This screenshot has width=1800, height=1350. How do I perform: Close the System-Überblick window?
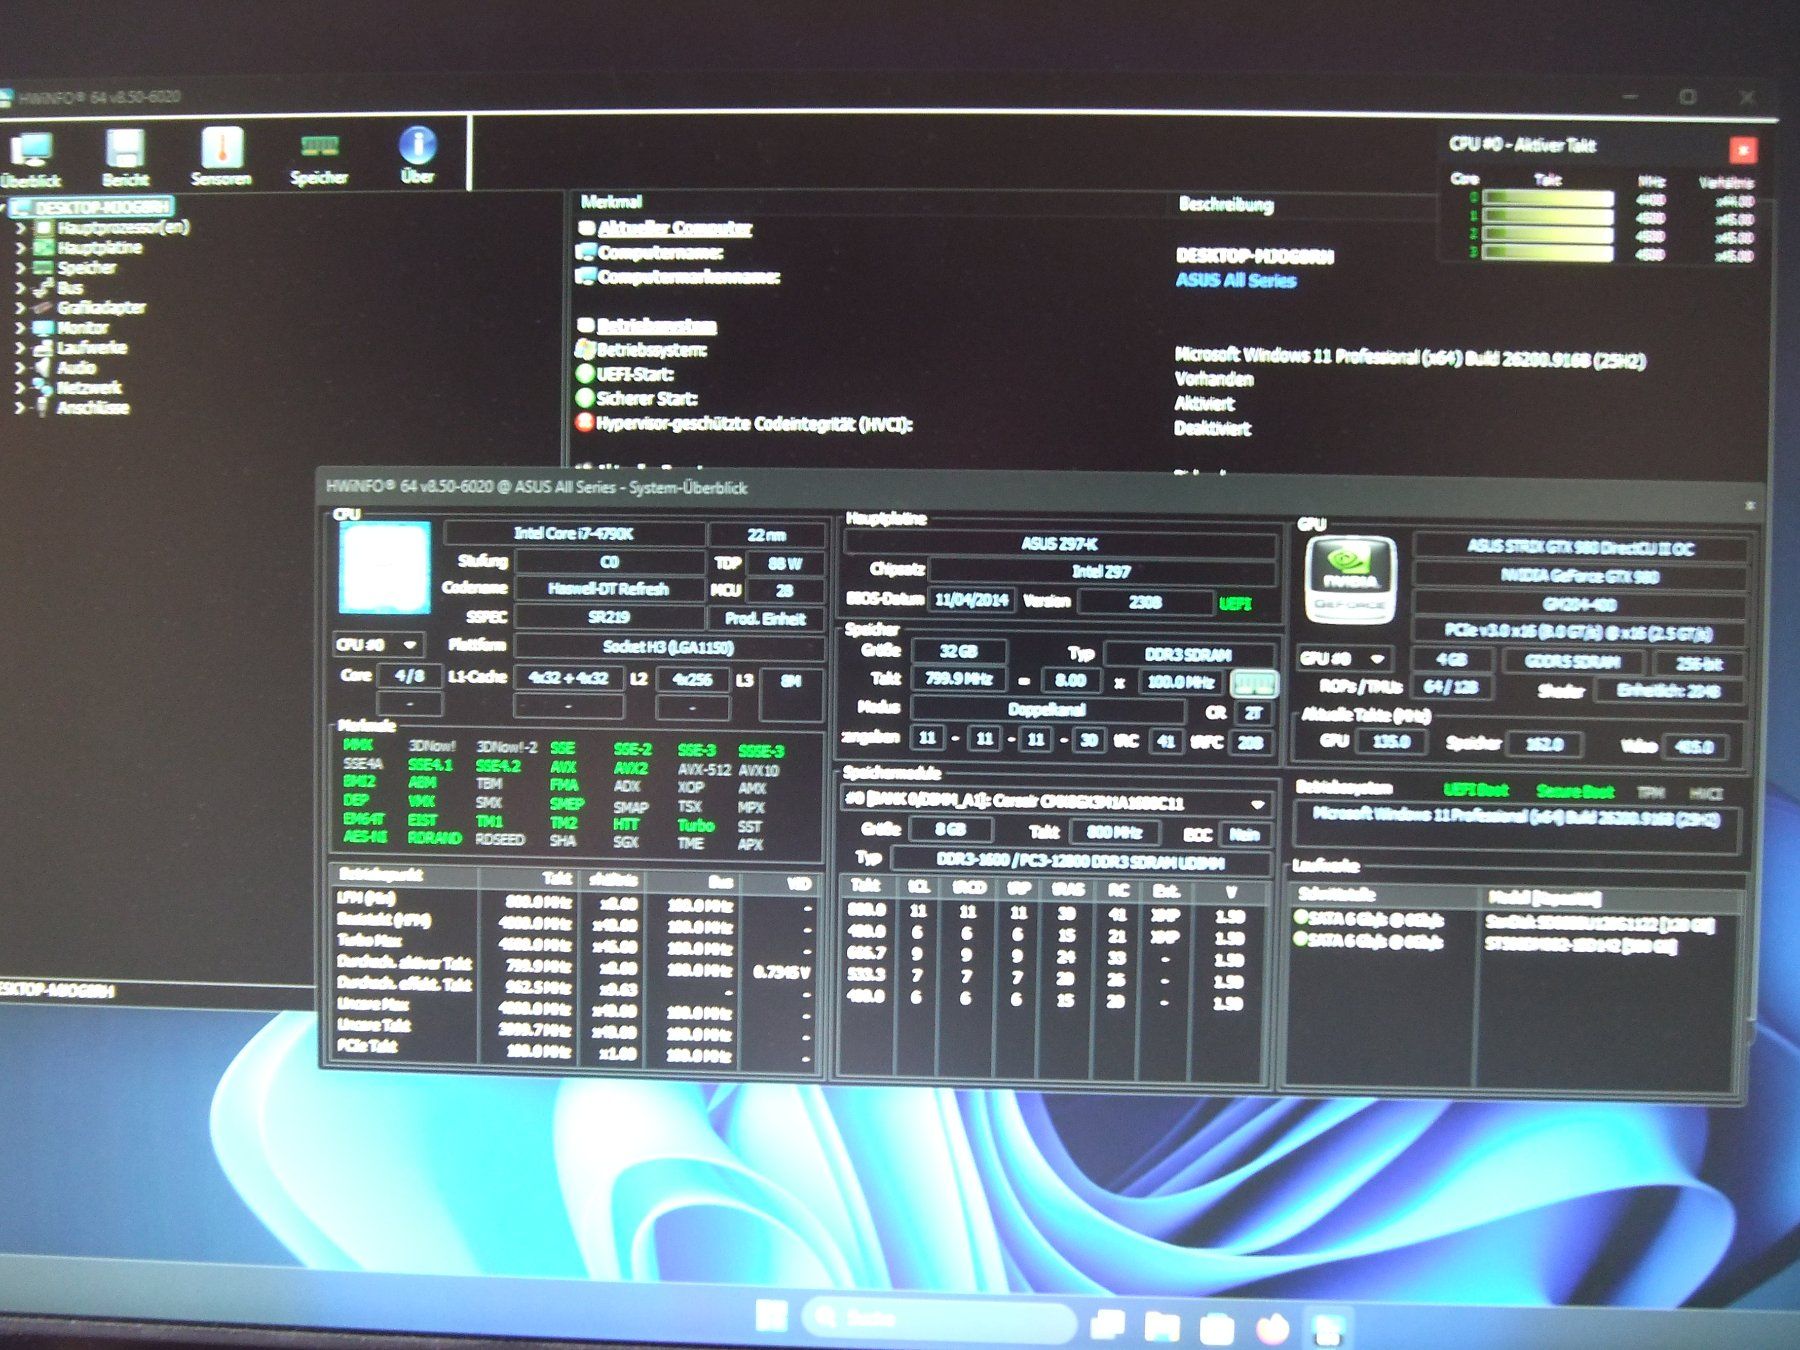[x=1750, y=506]
